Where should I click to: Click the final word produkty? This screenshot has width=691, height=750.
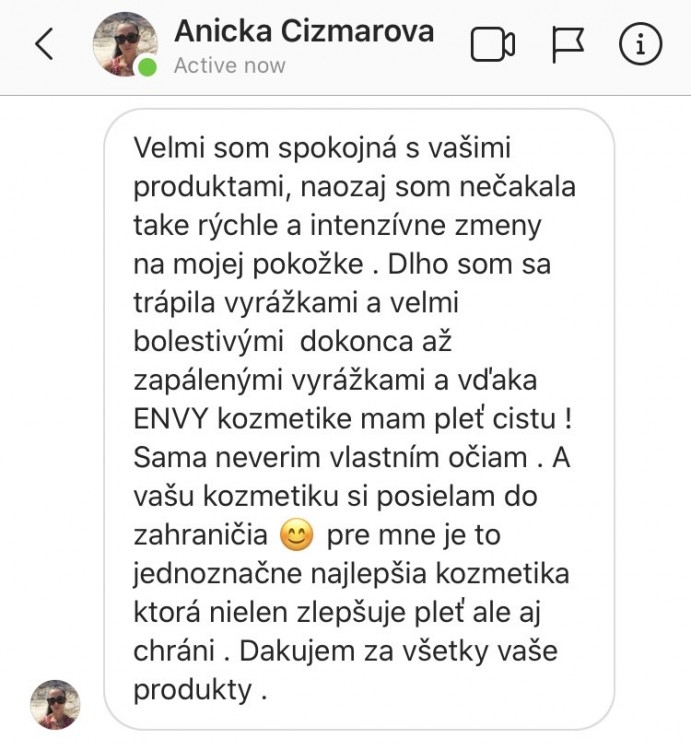point(192,691)
